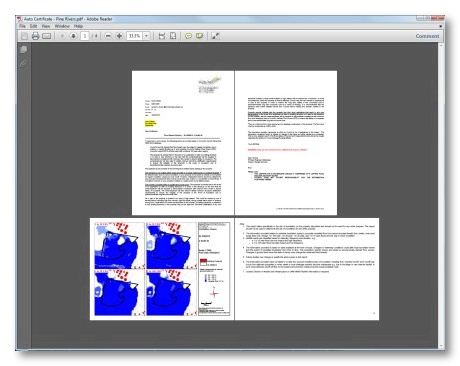Zoom in with the plus button
The width and height of the screenshot is (460, 366).
119,36
